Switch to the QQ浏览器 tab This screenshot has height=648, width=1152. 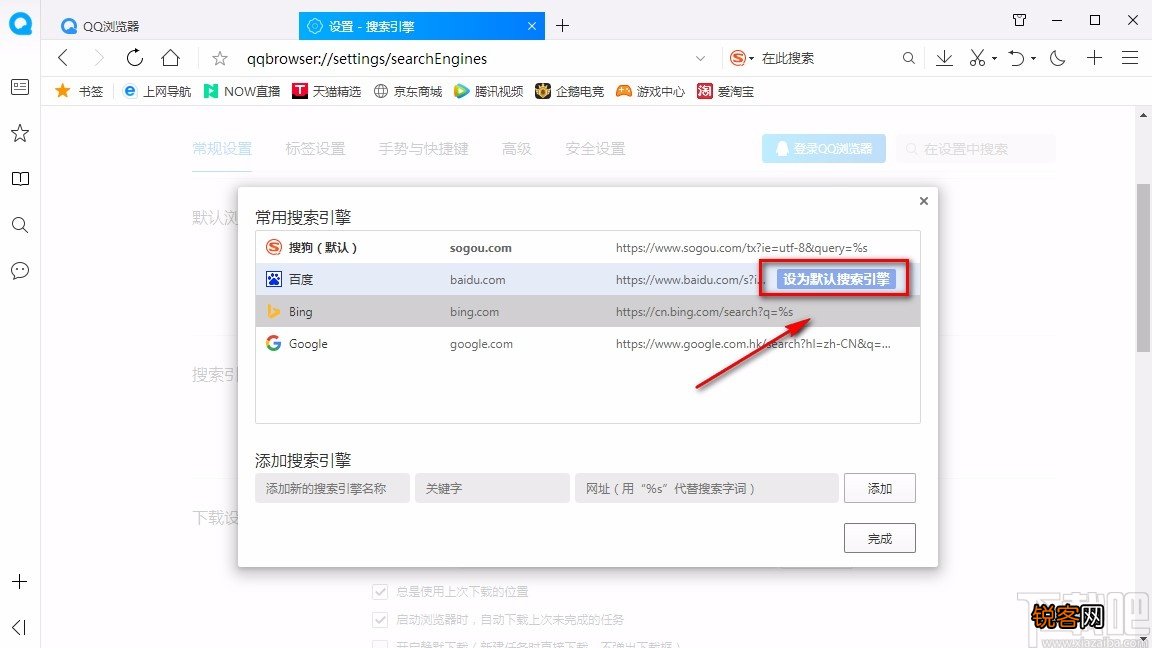coord(173,26)
